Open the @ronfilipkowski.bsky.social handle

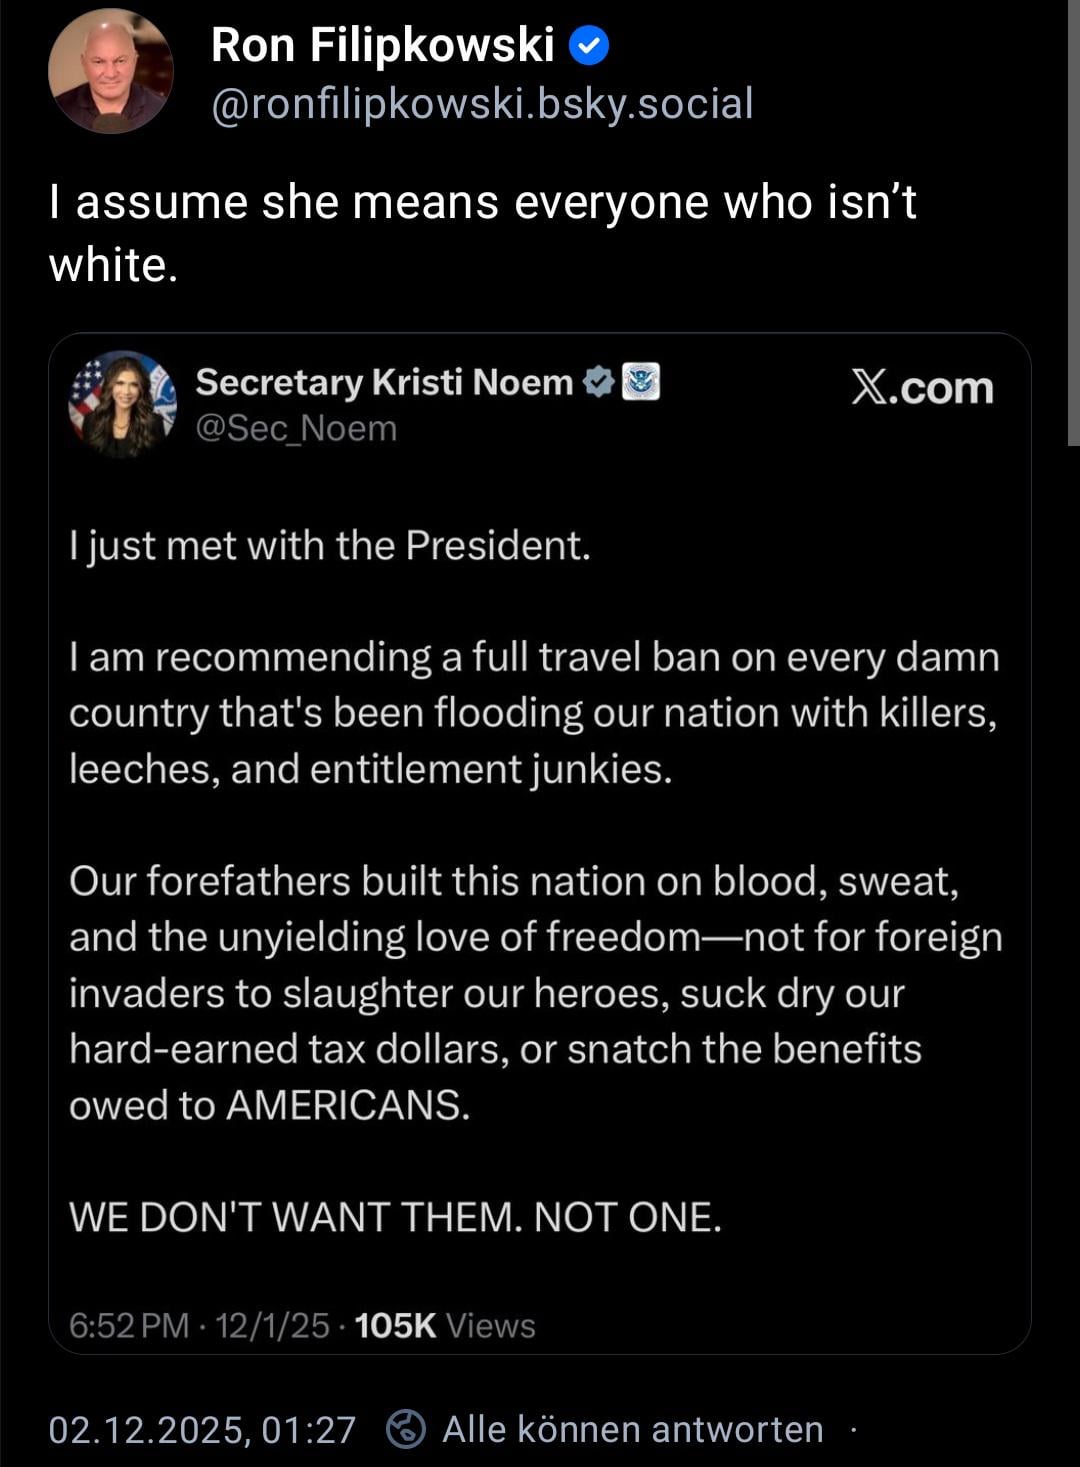tap(482, 104)
